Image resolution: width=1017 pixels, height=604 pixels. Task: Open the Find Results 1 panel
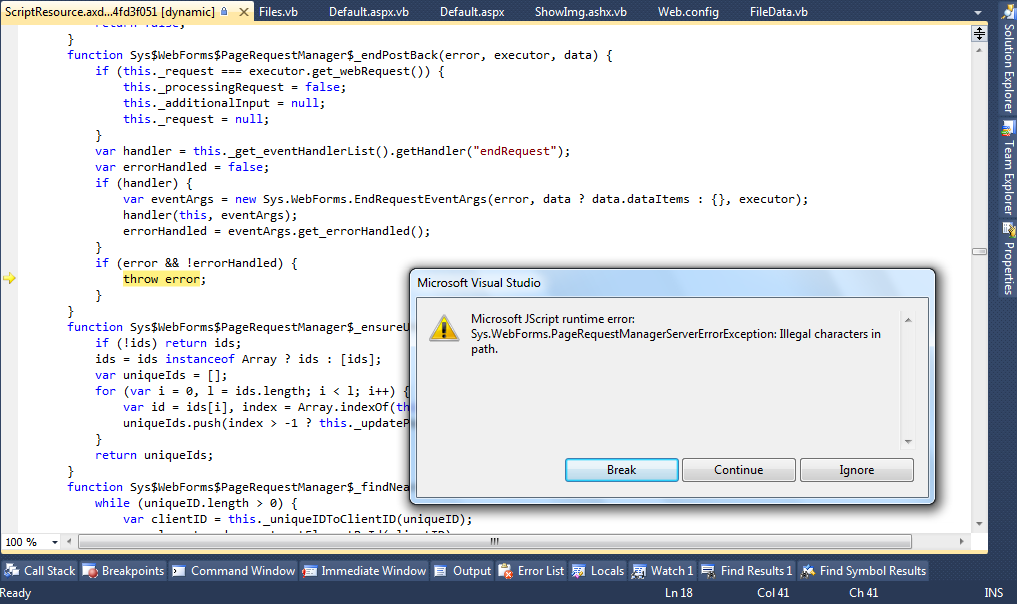point(756,571)
